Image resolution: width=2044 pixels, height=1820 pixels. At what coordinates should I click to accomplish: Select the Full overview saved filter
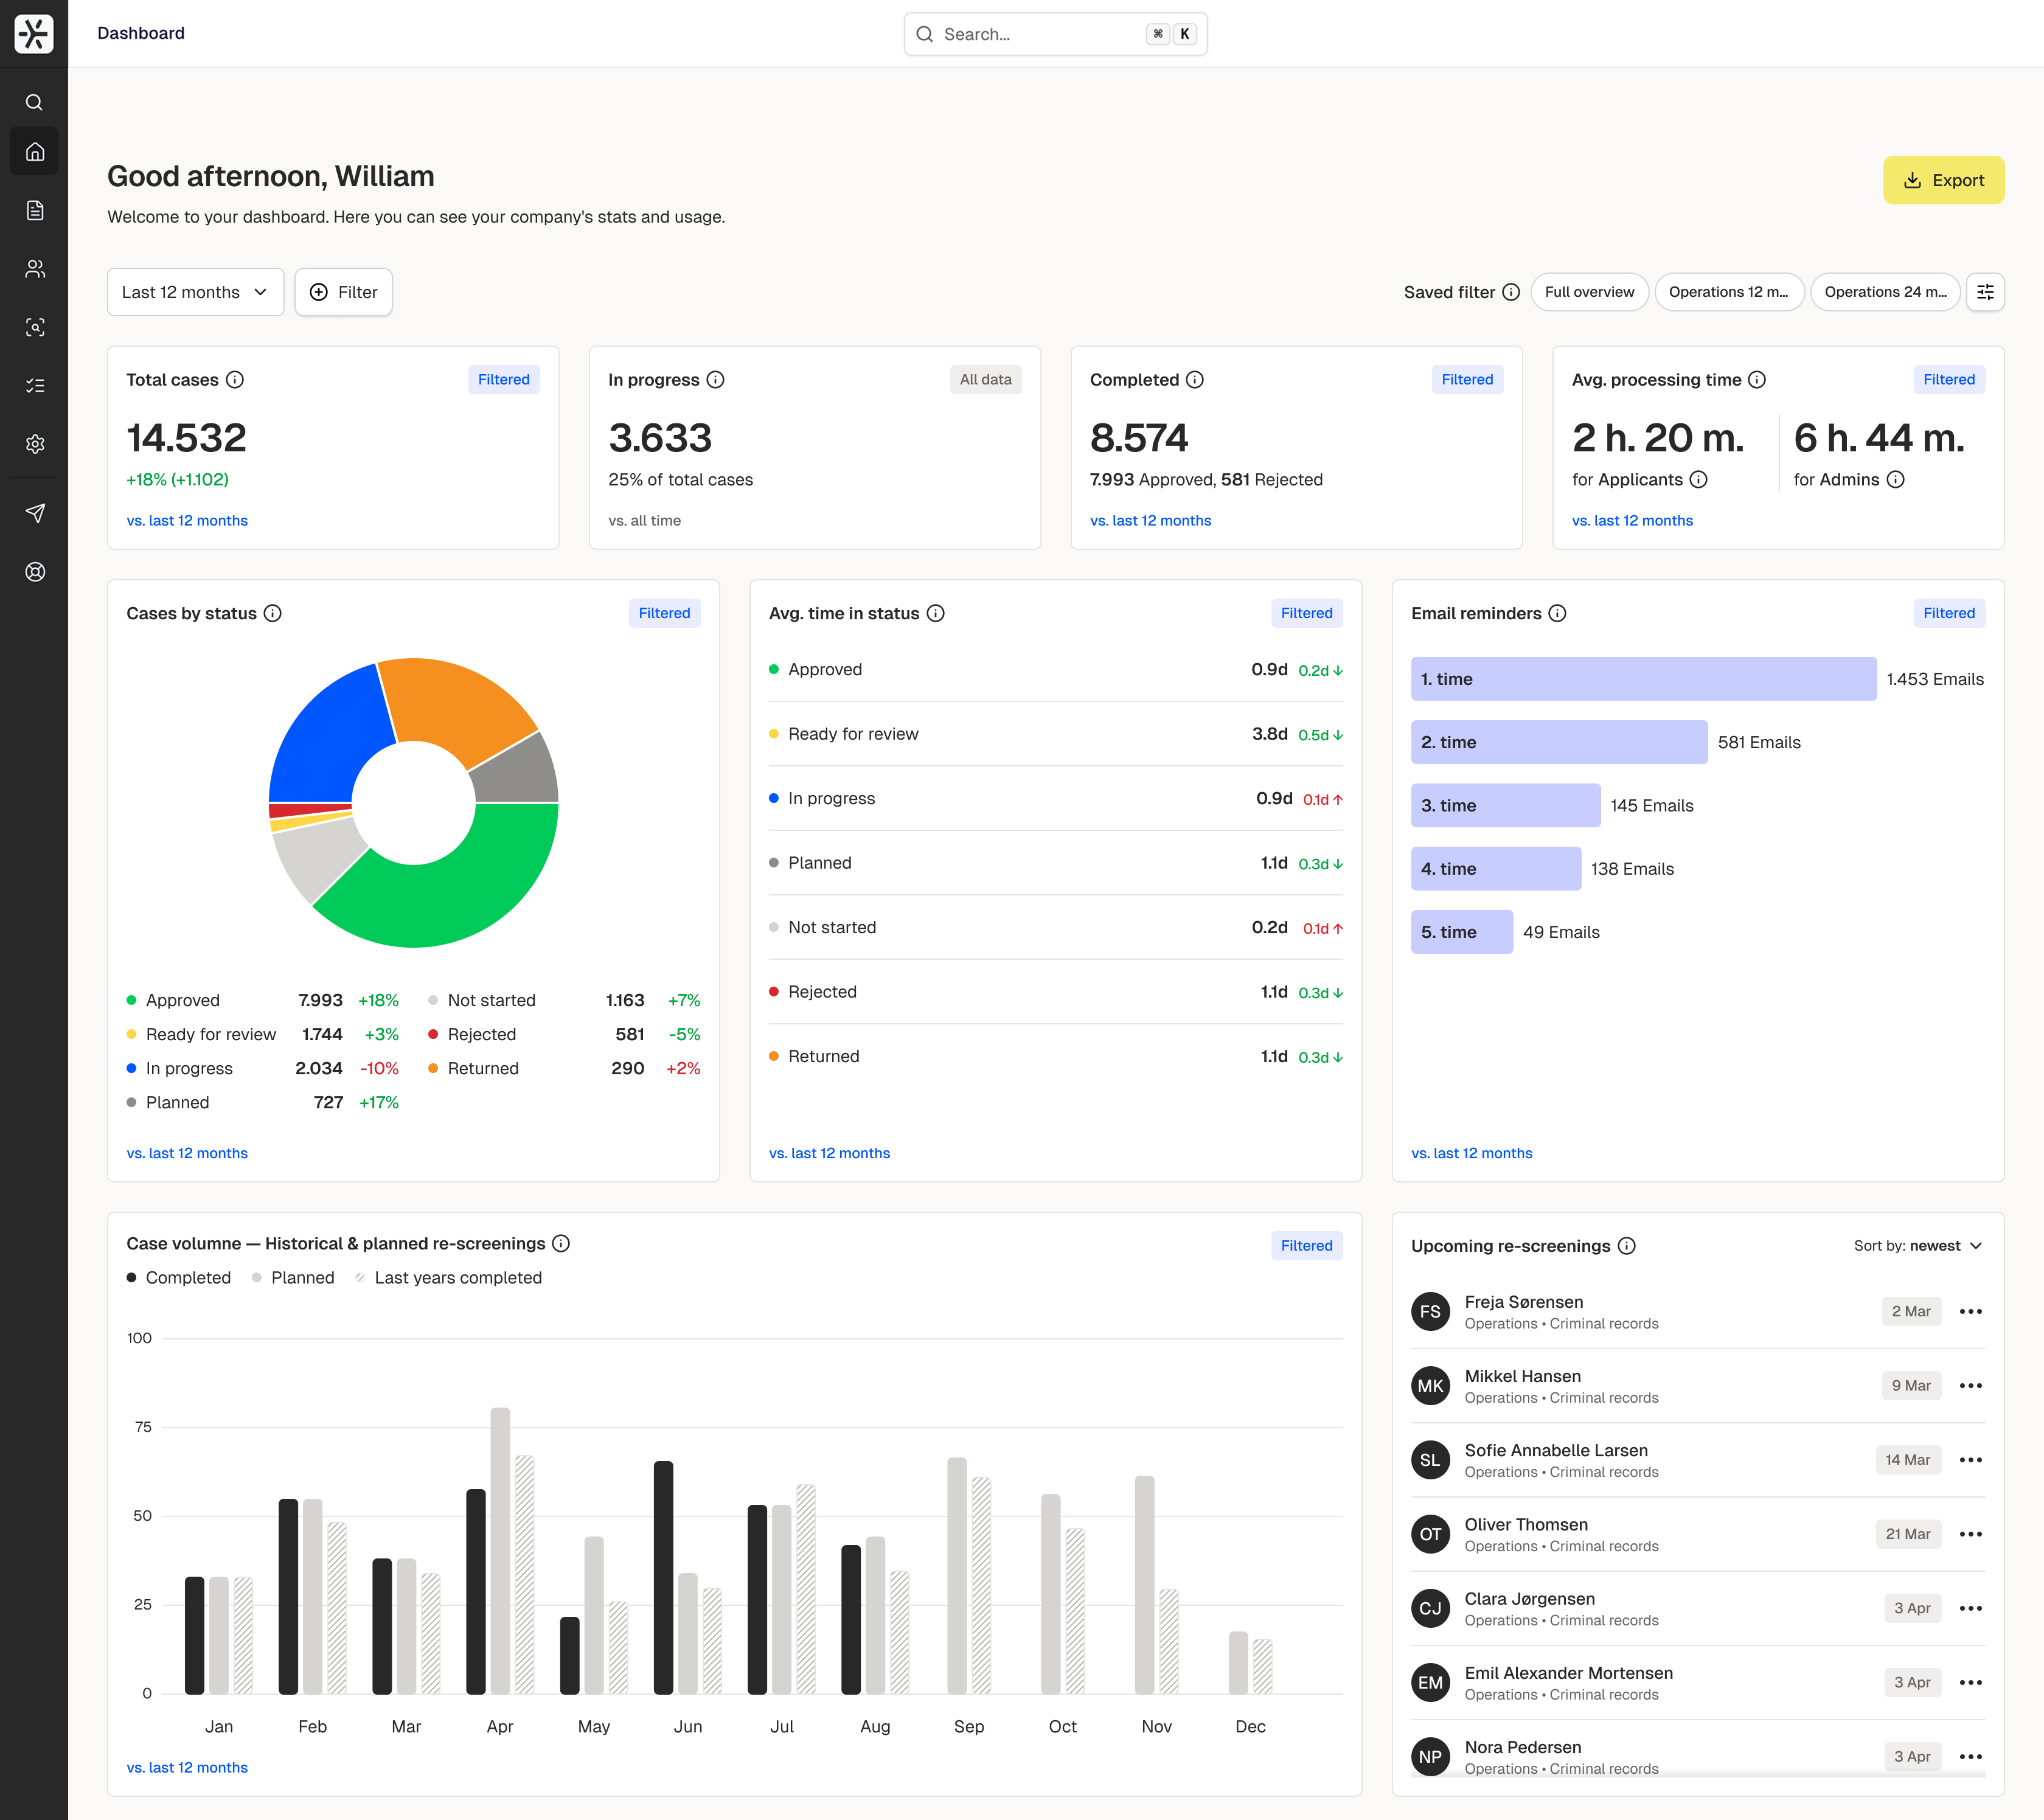tap(1589, 292)
